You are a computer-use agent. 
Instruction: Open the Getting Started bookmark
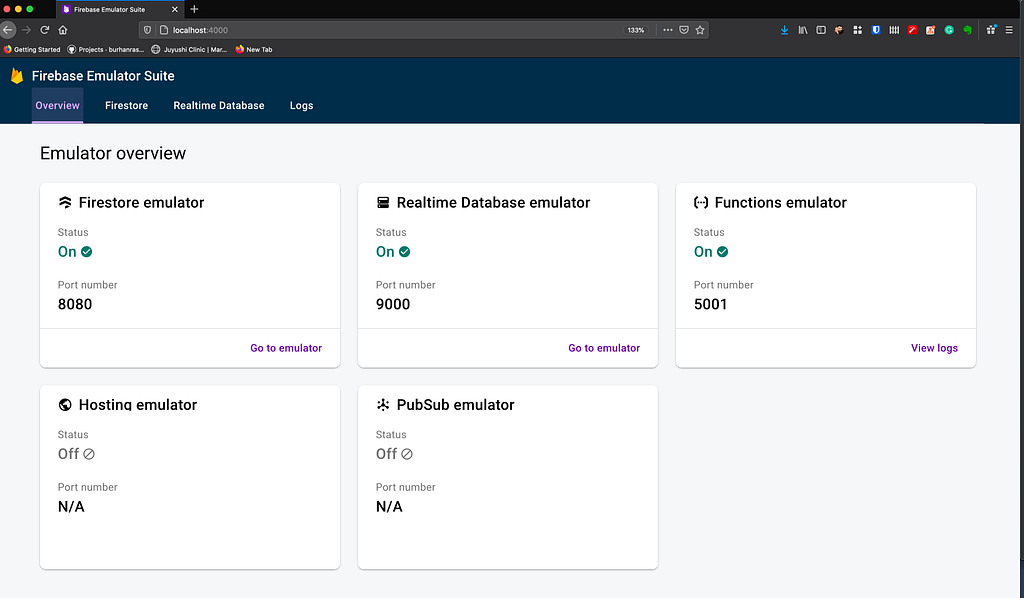[x=32, y=50]
